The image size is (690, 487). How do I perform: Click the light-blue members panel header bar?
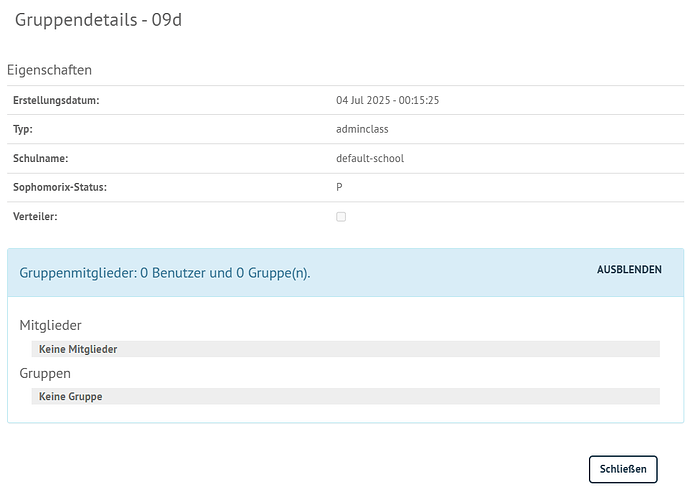click(x=450, y=272)
